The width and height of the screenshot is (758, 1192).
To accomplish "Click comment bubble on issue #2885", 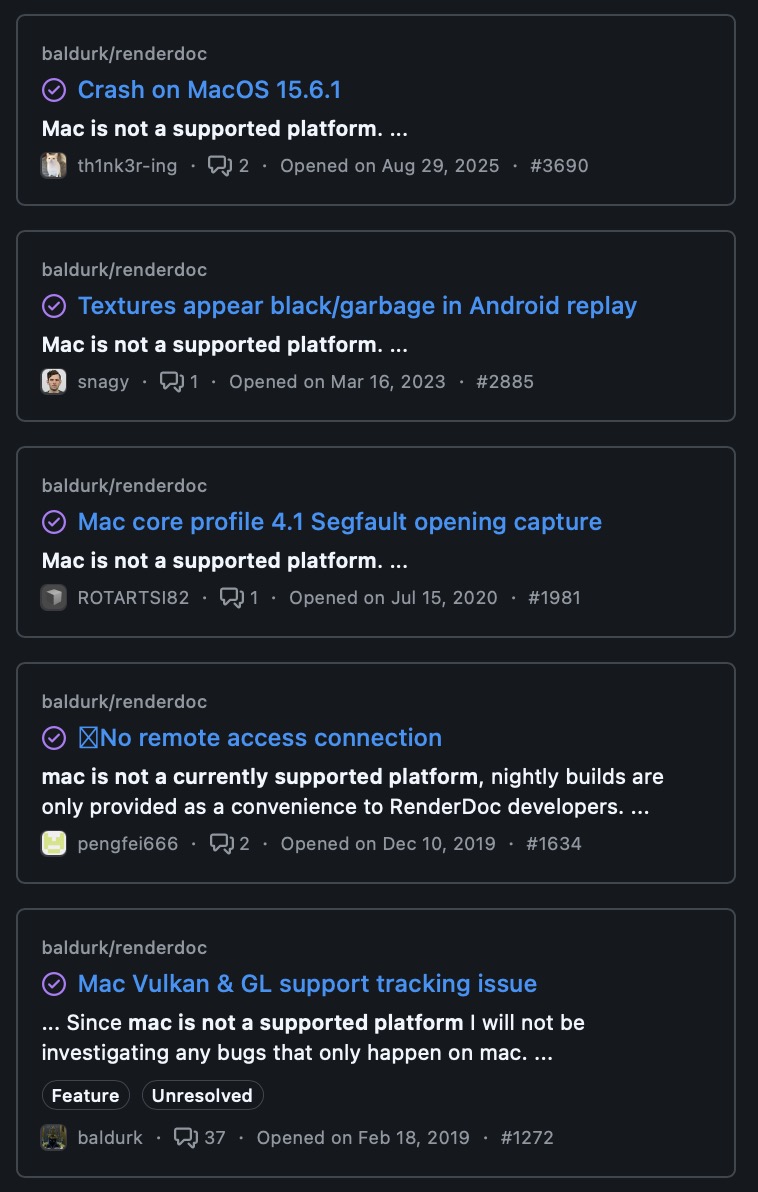I will (172, 382).
